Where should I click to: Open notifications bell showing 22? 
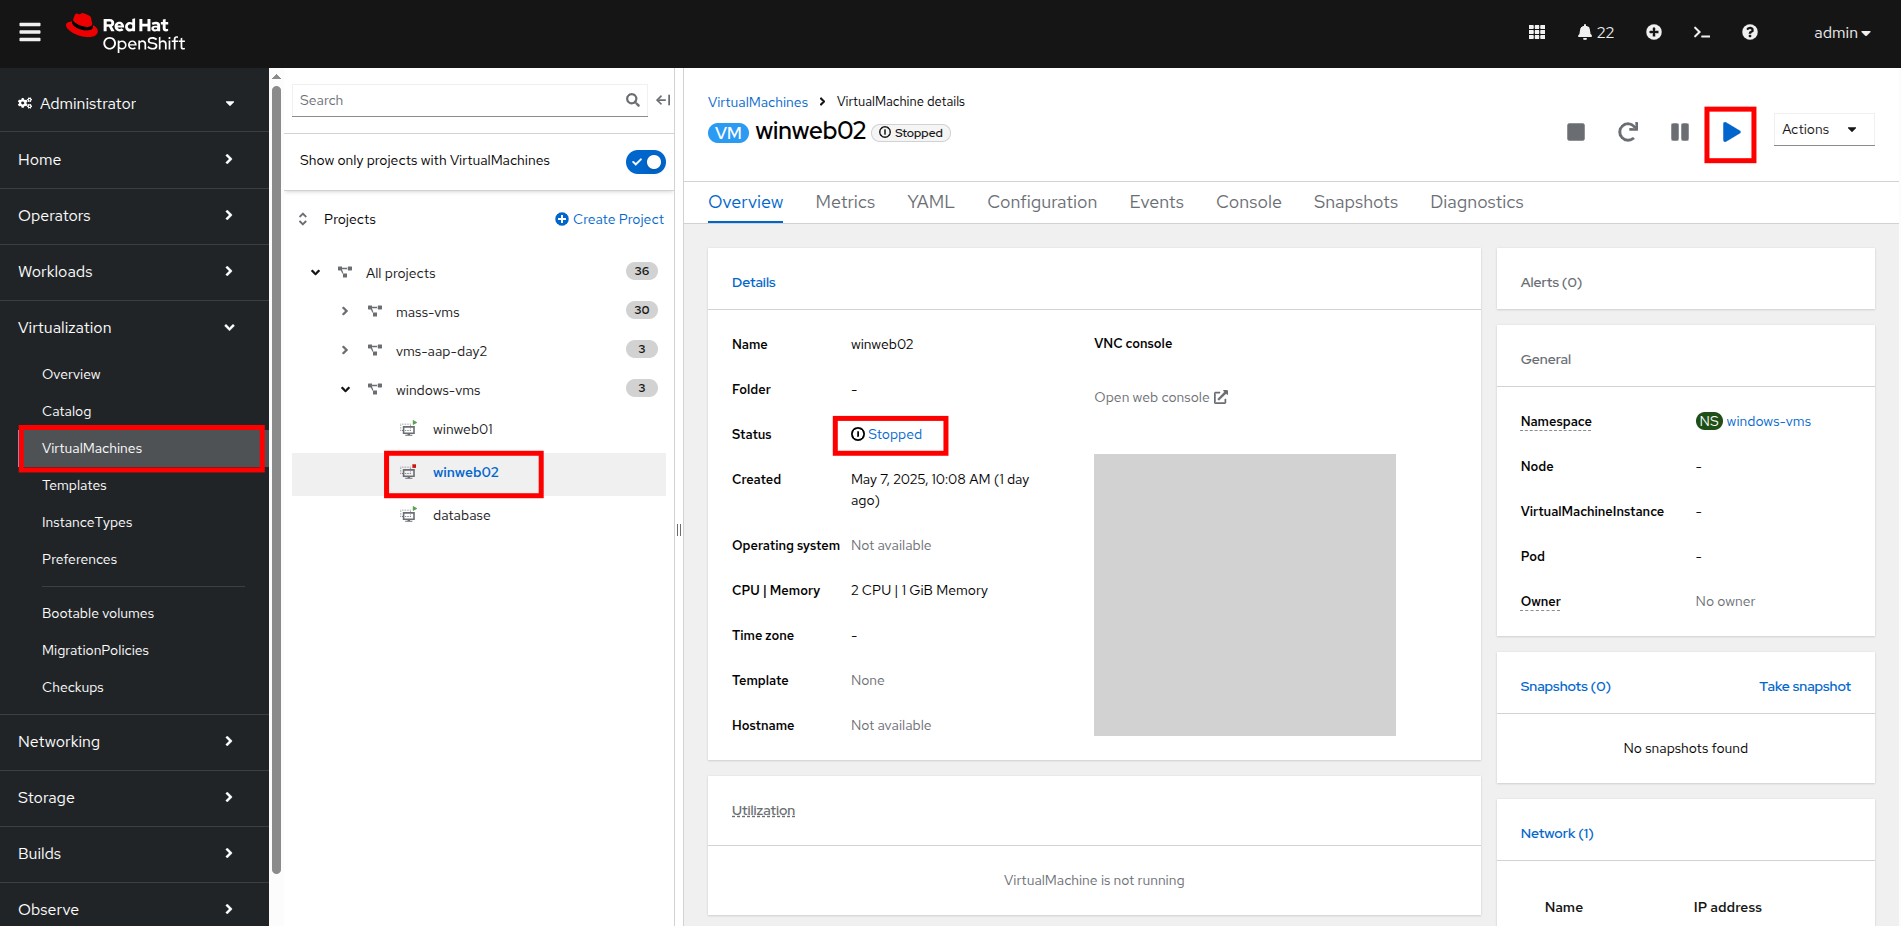point(1595,33)
